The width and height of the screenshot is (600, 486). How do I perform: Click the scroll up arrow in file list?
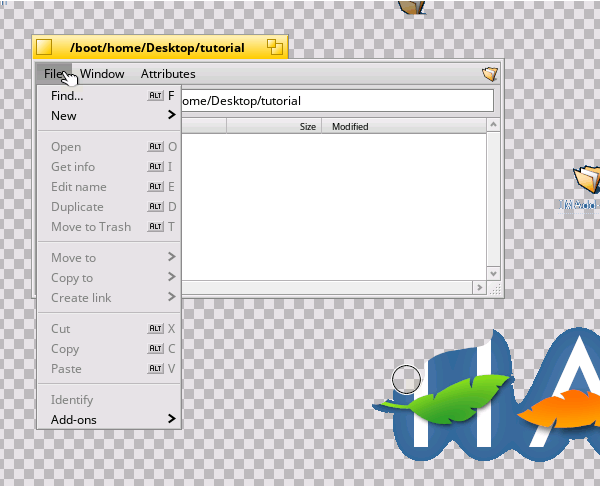[492, 126]
